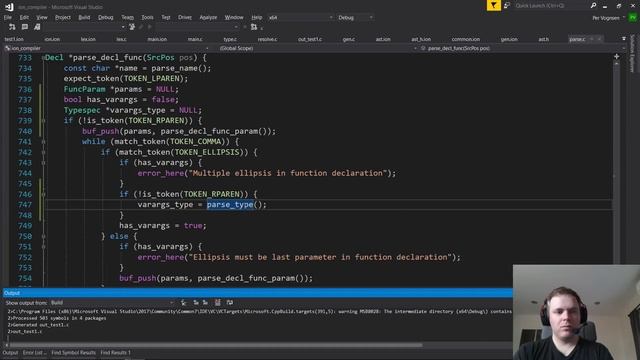Collapse the else block at line 750
This screenshot has width=640, height=360.
[43, 236]
